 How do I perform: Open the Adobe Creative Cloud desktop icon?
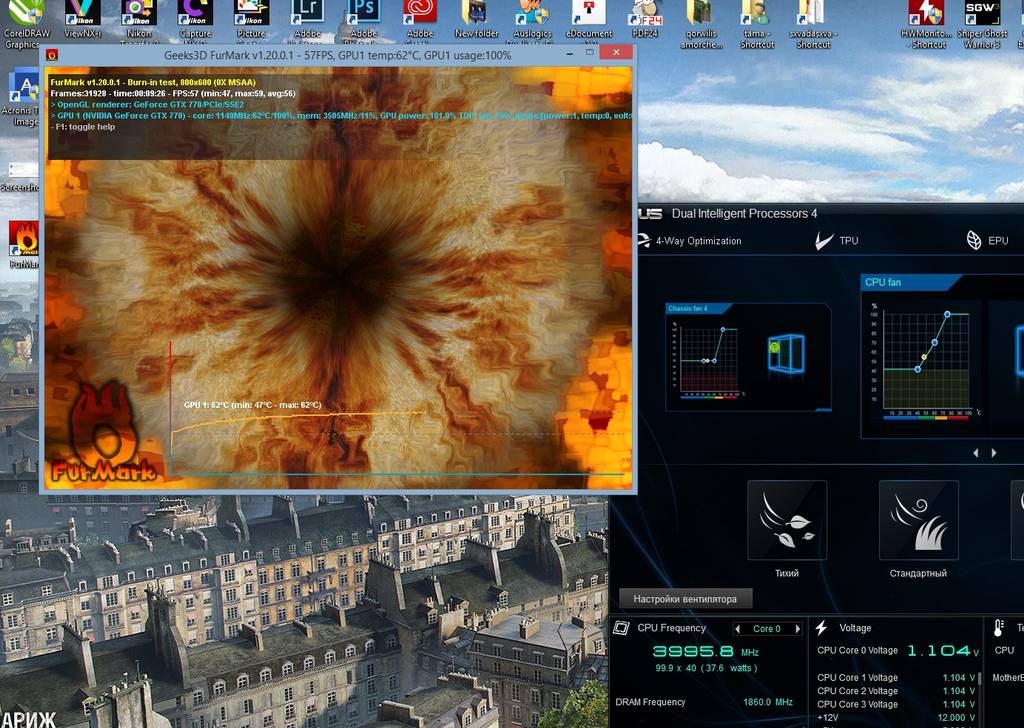click(420, 21)
